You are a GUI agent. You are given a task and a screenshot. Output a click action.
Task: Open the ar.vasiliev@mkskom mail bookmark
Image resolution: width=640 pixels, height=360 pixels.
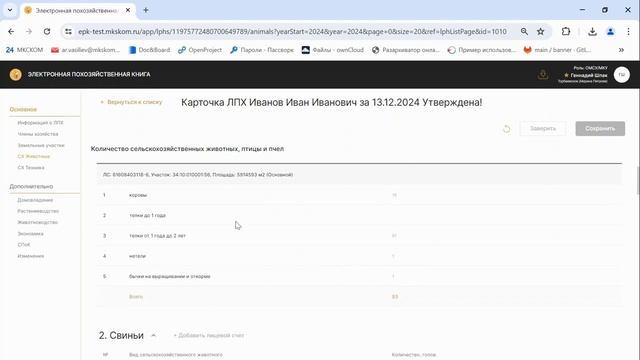click(85, 50)
